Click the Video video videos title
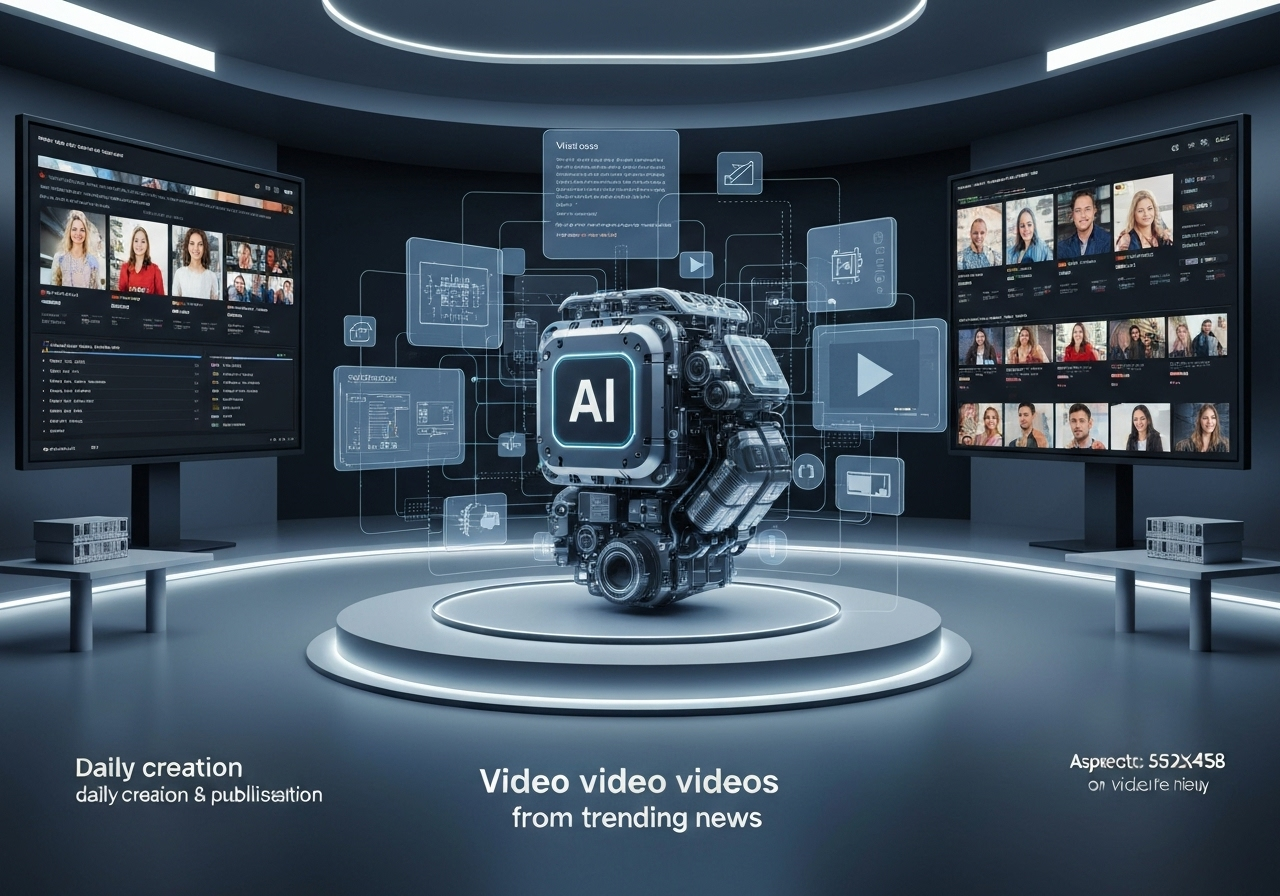The height and width of the screenshot is (896, 1280). pyautogui.click(x=629, y=781)
